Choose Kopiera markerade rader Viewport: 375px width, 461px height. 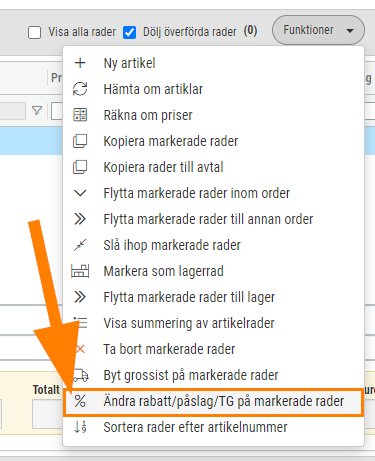point(213,141)
